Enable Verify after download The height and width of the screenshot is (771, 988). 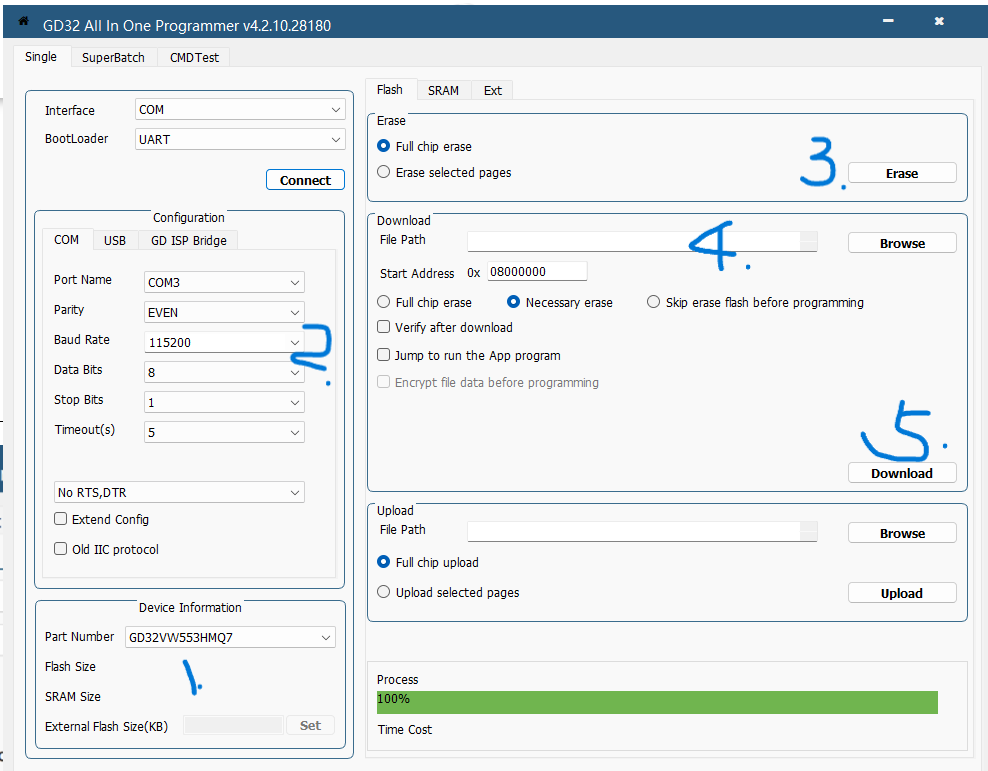click(x=384, y=327)
